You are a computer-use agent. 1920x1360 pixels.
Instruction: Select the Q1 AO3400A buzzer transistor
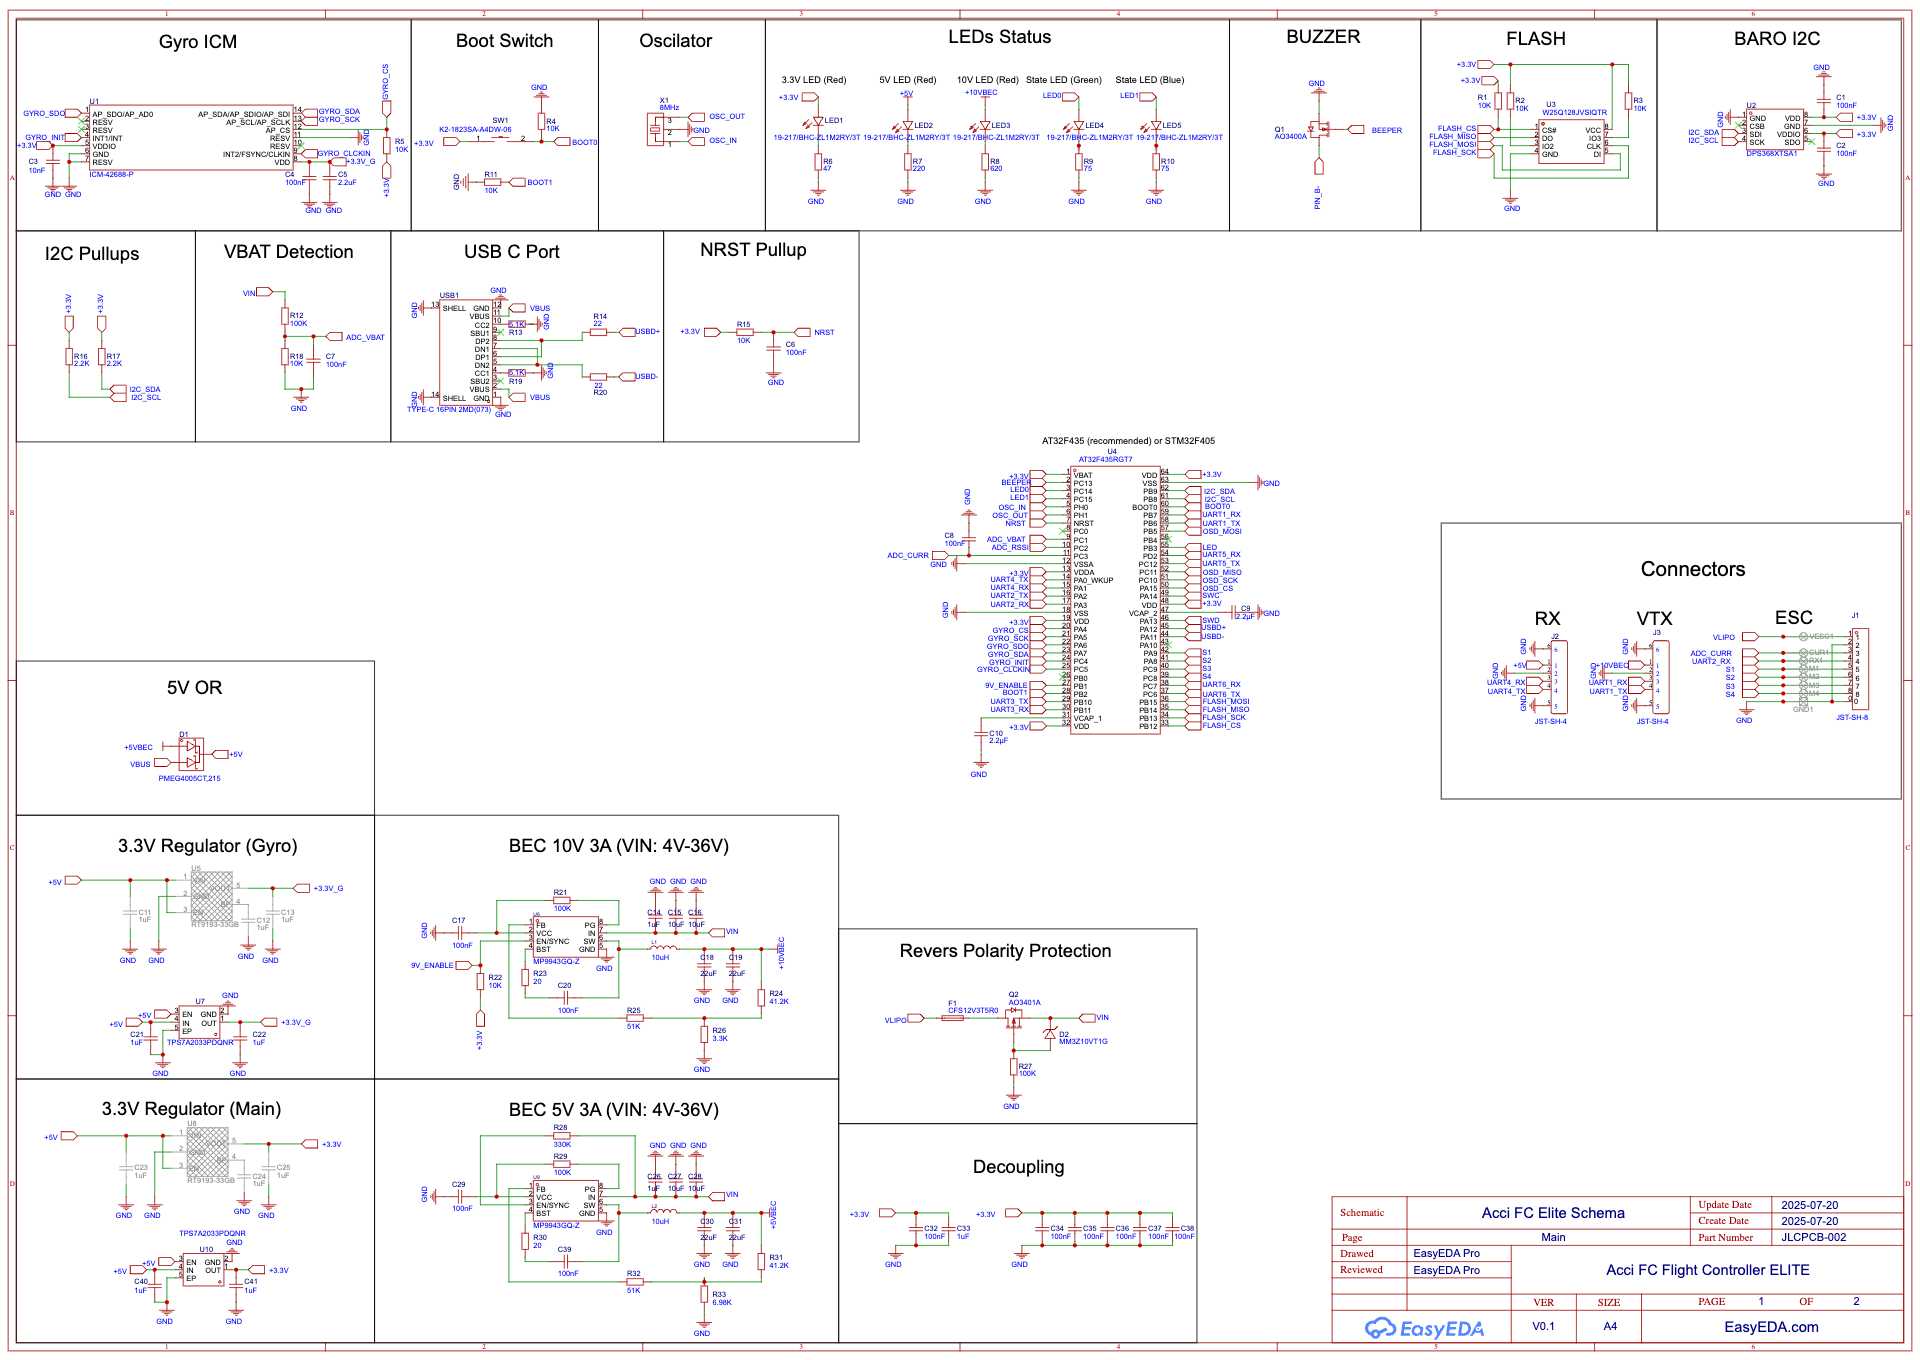(x=1319, y=129)
